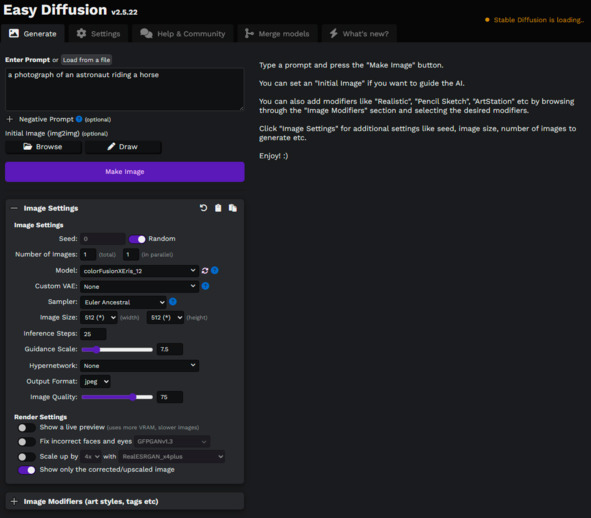591x518 pixels.
Task: Click the Make Image button
Action: (x=125, y=172)
